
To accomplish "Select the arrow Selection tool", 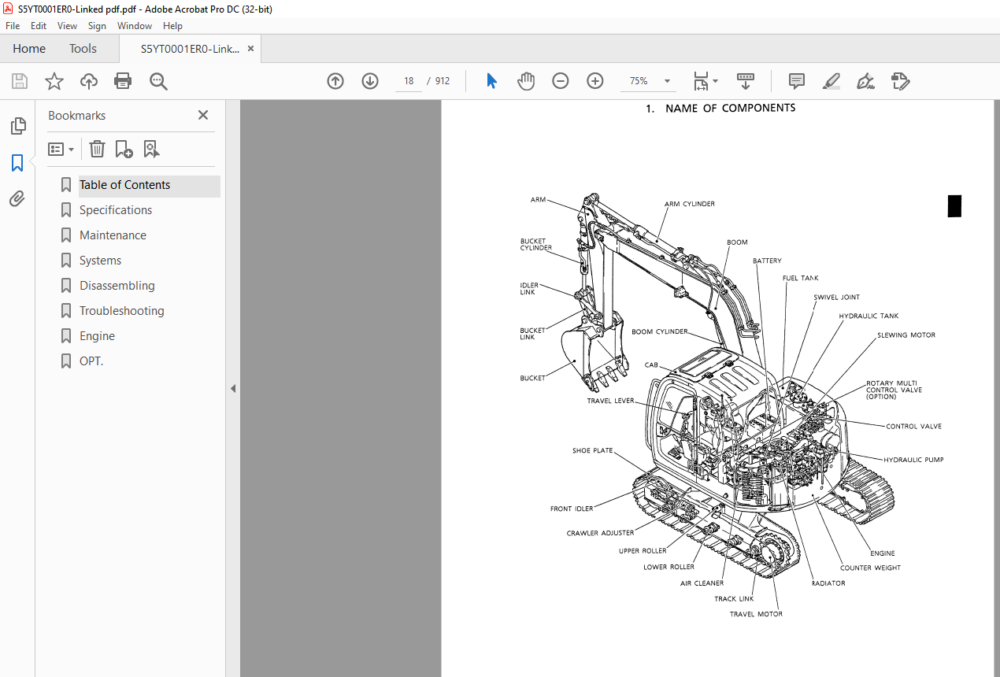I will click(x=491, y=81).
